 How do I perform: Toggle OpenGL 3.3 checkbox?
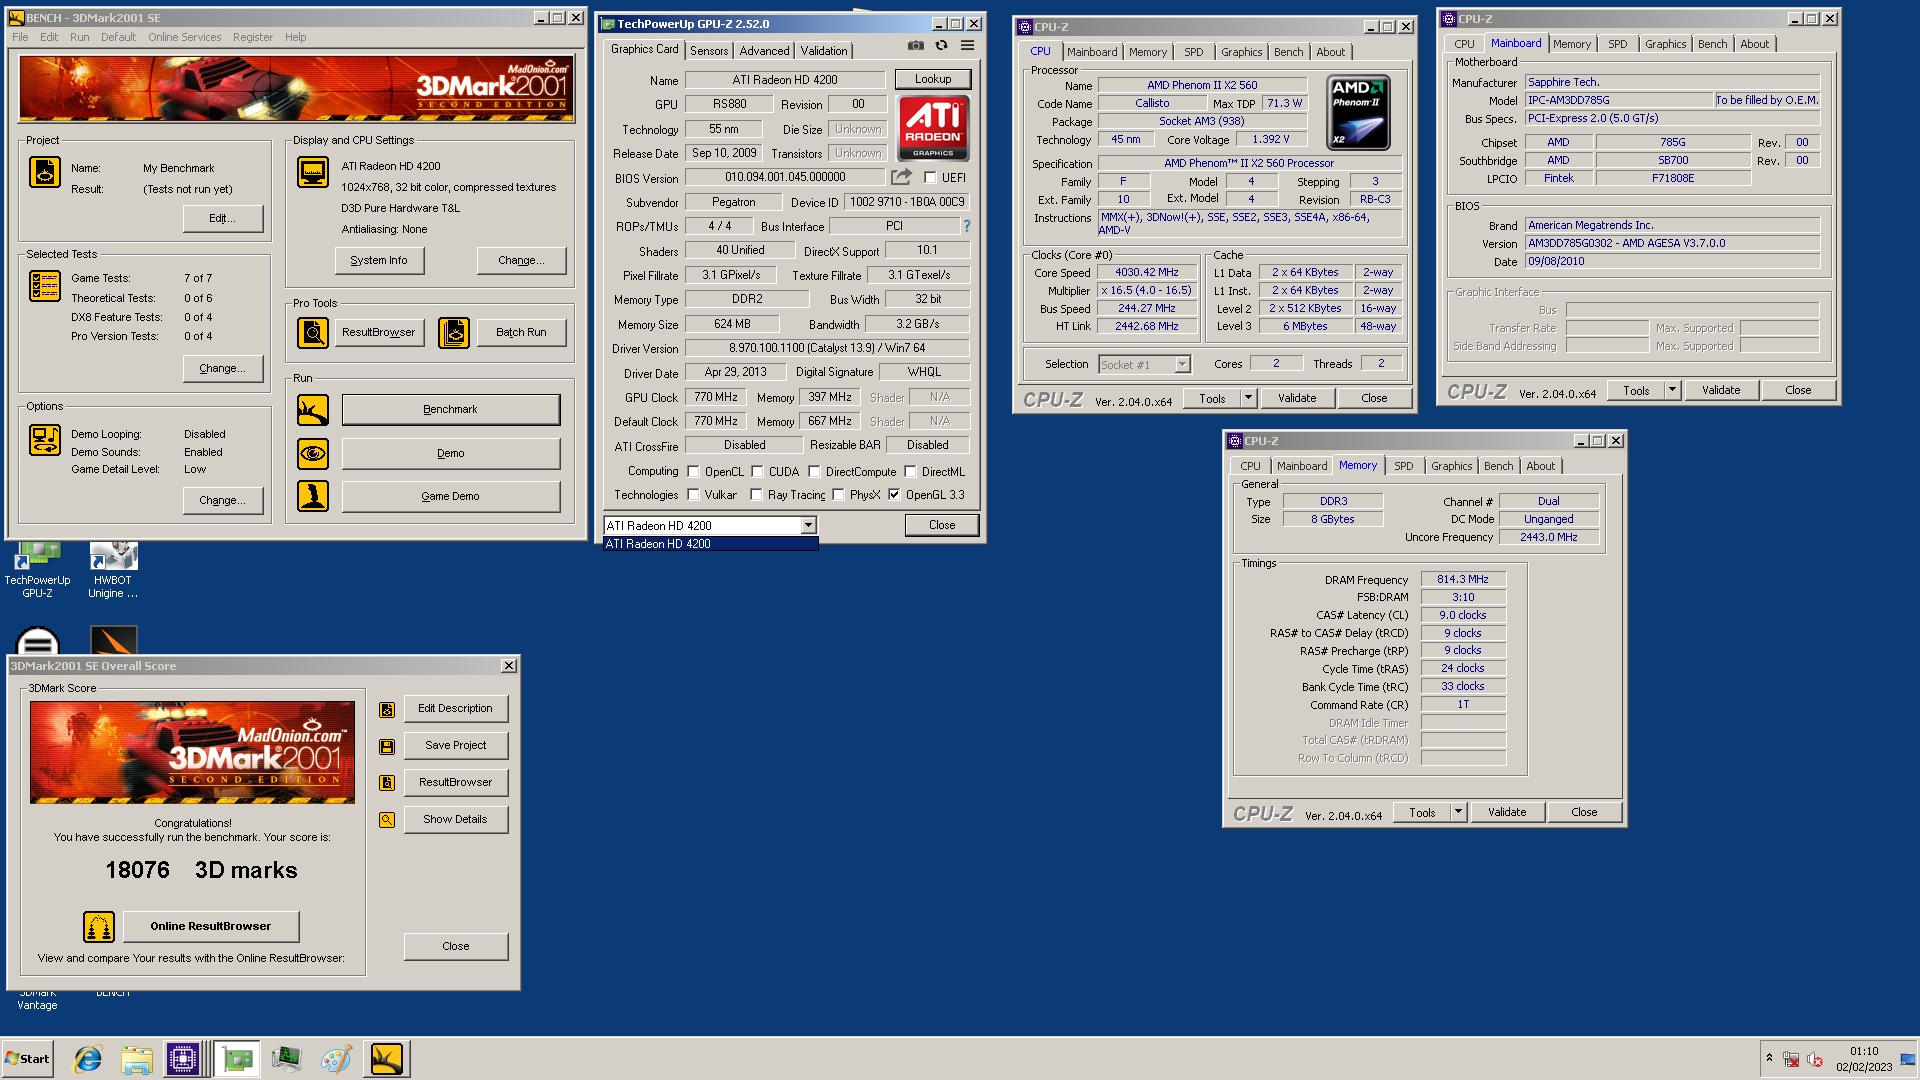click(894, 495)
